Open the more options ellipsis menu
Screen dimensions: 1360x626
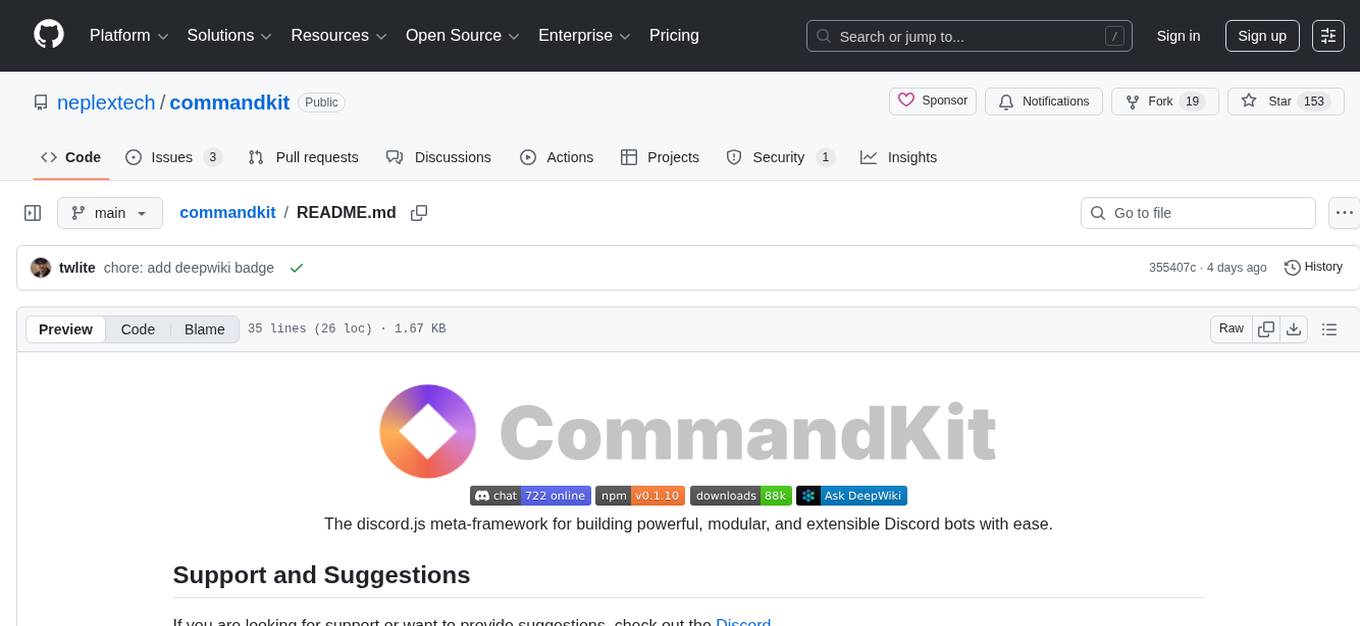[x=1344, y=212]
